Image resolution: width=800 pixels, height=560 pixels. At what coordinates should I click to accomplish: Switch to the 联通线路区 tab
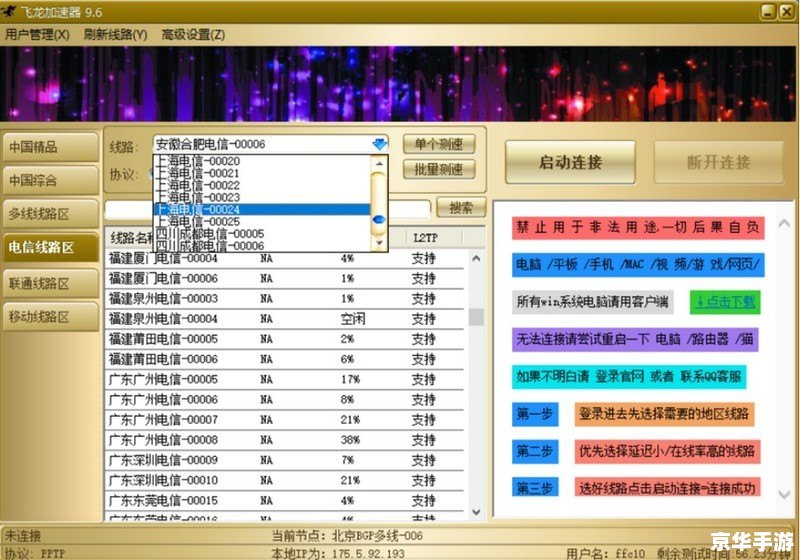50,283
